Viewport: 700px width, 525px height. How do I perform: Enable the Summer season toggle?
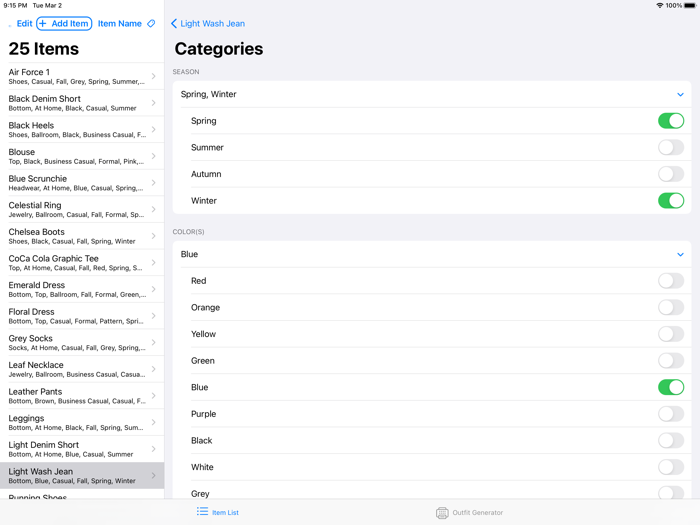point(671,147)
